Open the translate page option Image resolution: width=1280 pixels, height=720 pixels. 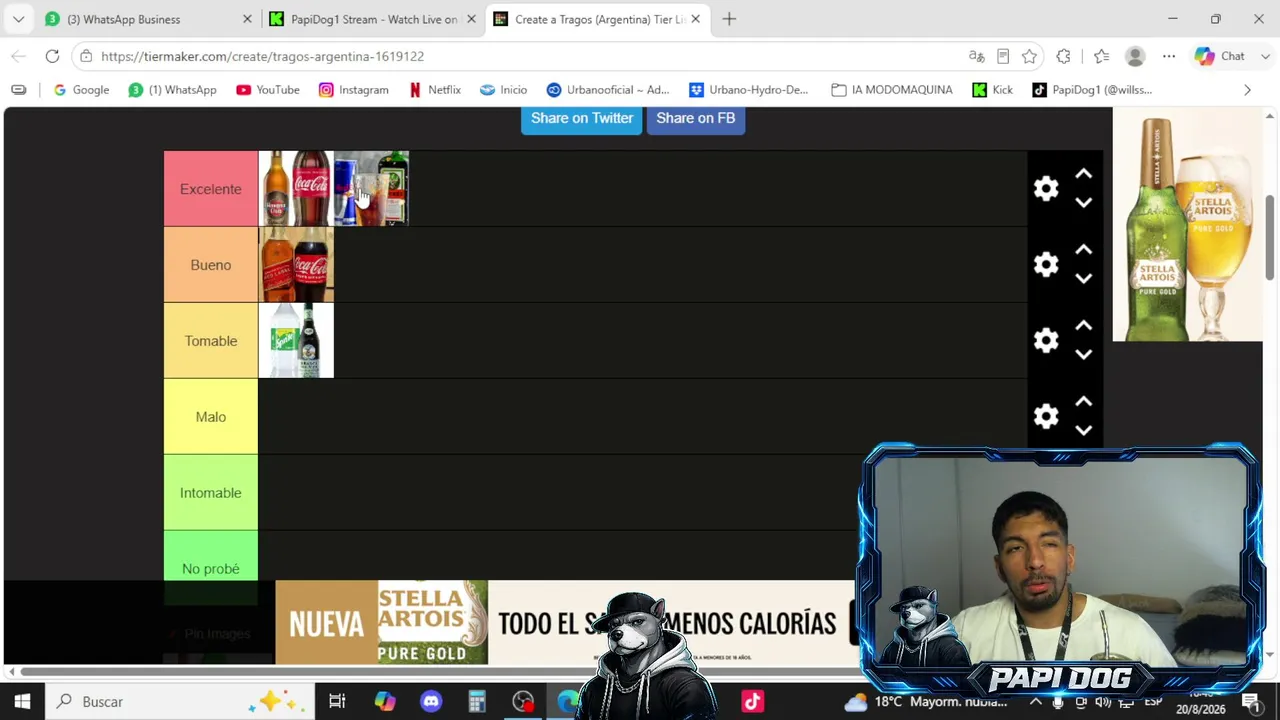[x=977, y=56]
